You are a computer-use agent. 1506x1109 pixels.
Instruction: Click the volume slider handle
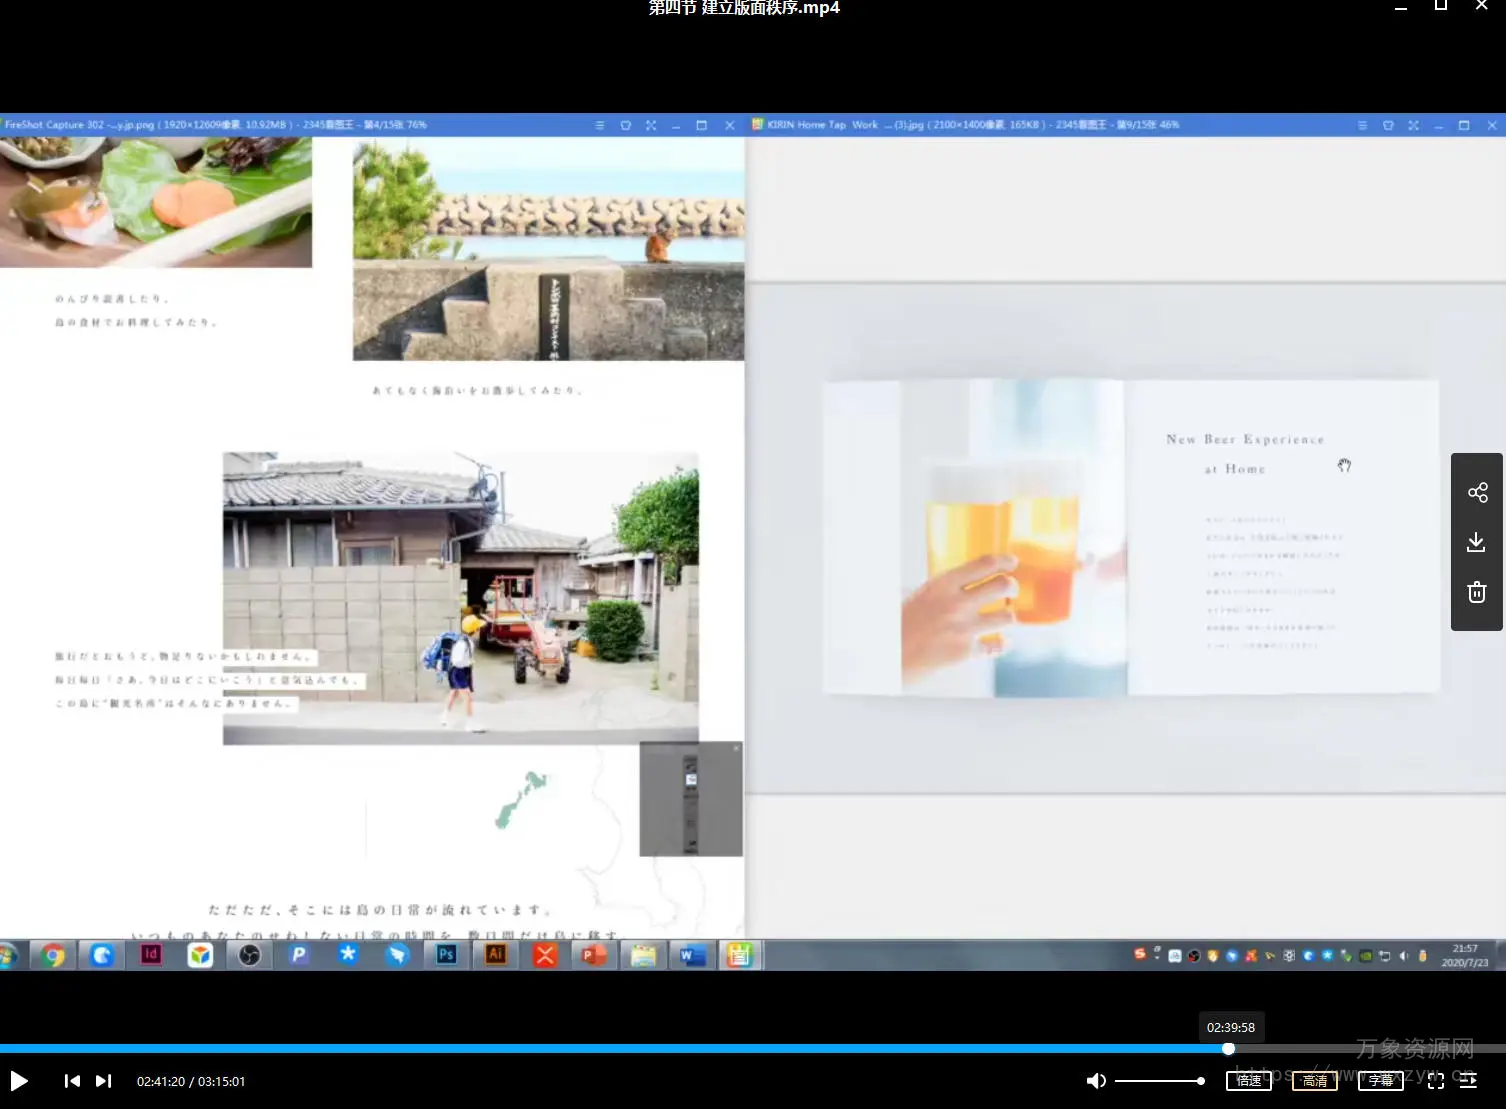click(1200, 1081)
